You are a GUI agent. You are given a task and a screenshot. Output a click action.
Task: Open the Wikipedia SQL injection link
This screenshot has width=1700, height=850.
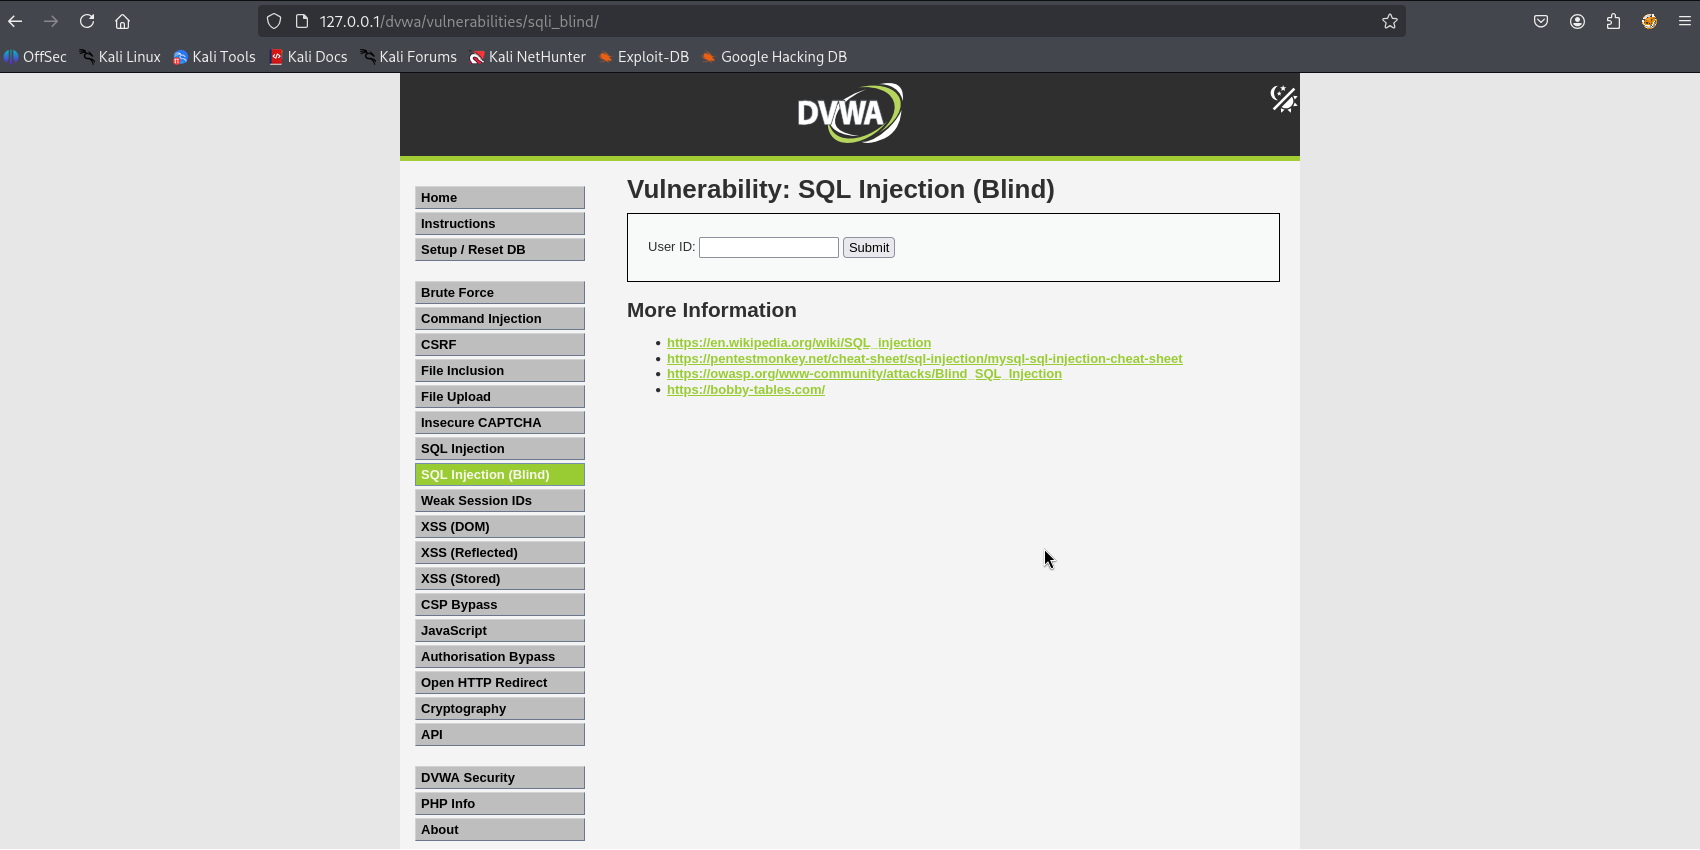(799, 343)
